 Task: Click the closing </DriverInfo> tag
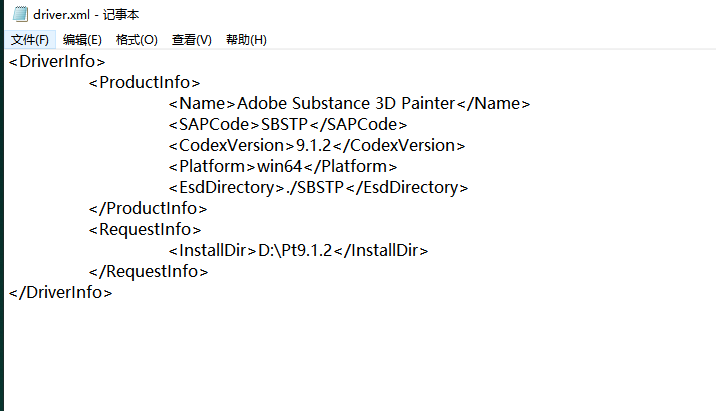pyautogui.click(x=60, y=292)
